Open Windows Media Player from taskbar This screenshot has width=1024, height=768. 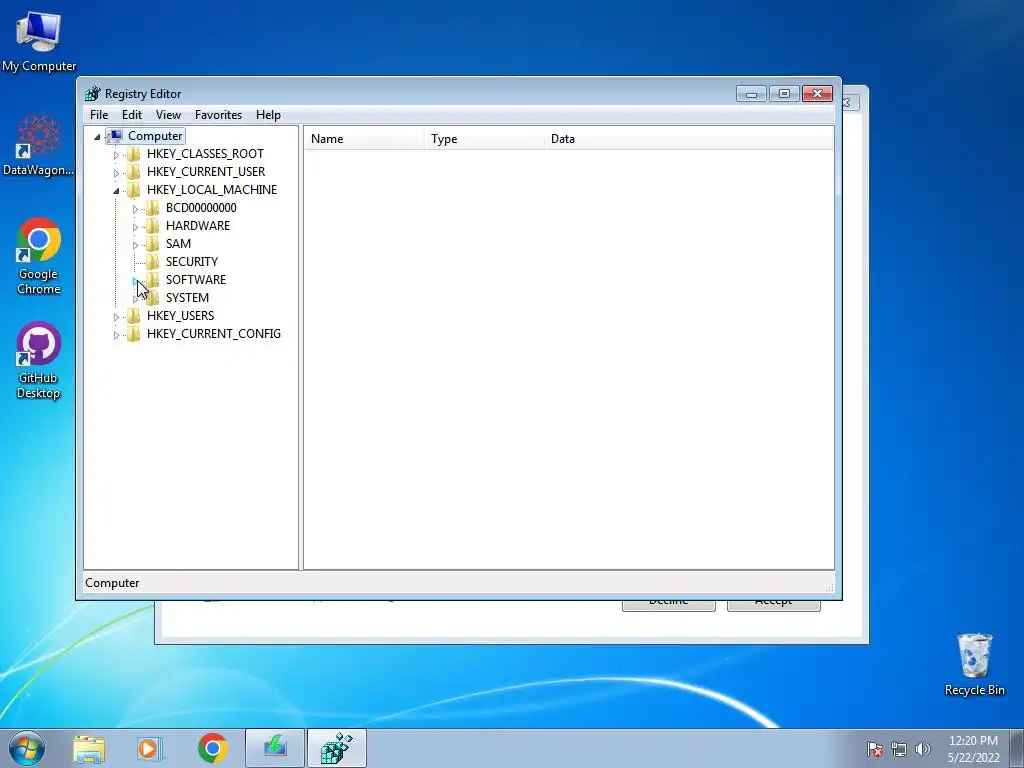[150, 749]
